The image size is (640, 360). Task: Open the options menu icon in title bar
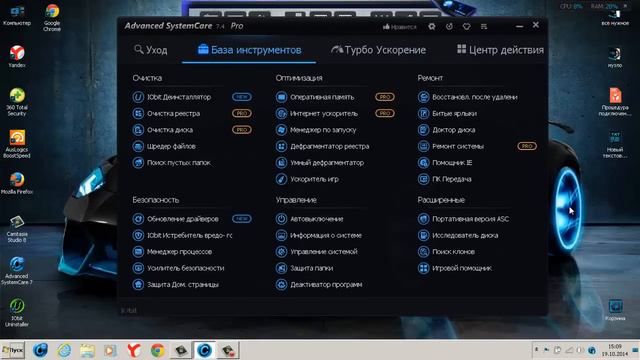[484, 26]
